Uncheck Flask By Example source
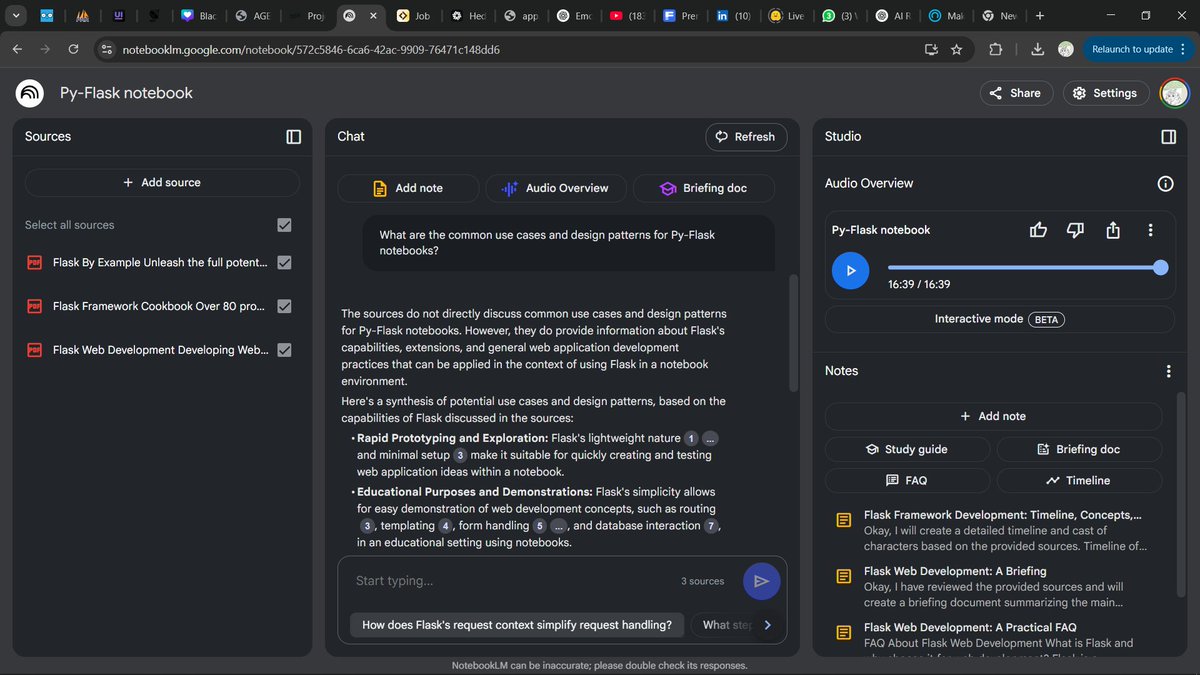 coord(284,262)
